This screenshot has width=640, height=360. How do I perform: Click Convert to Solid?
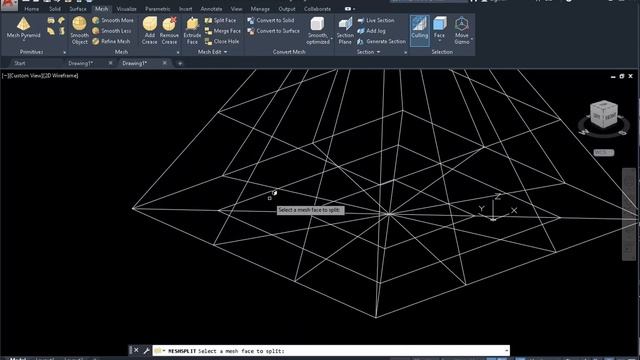[x=271, y=20]
